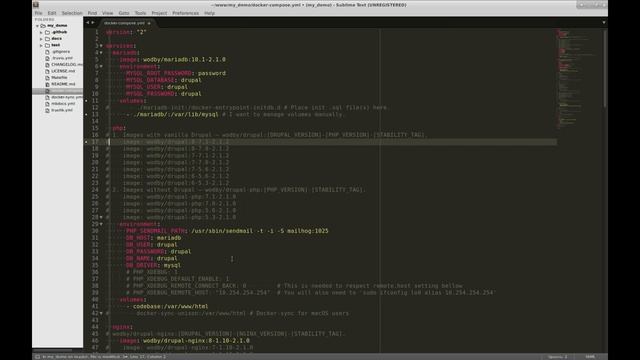Open the Tools menu
The image size is (640, 360).
(140, 13)
